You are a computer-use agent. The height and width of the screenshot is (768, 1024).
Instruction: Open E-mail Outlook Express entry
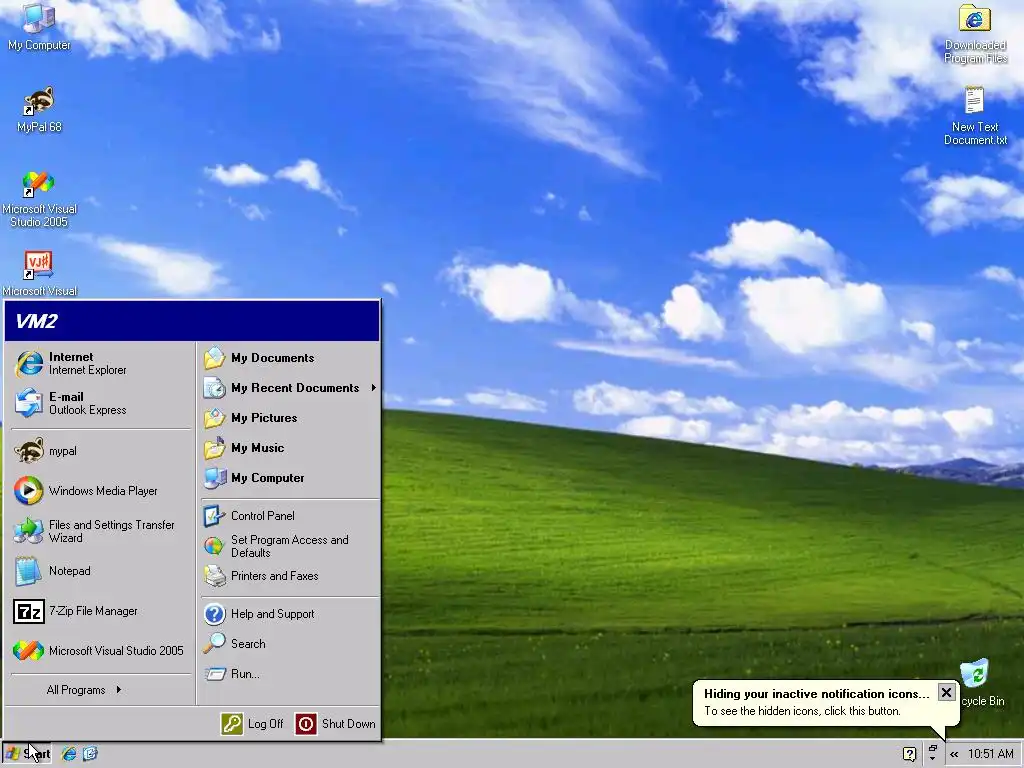pos(101,404)
